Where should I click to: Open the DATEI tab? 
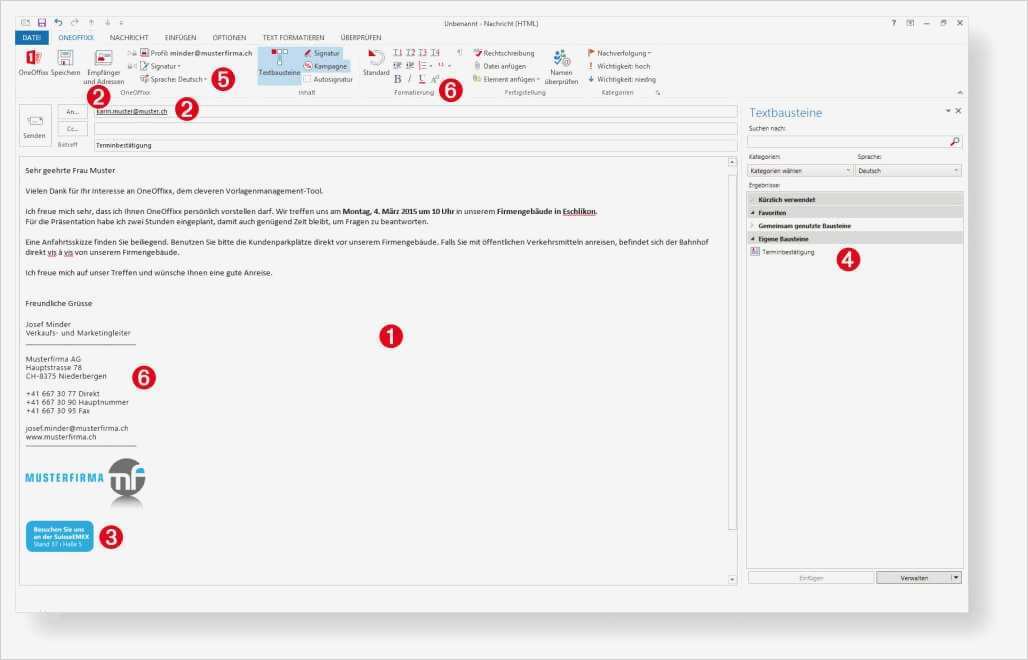pos(31,37)
